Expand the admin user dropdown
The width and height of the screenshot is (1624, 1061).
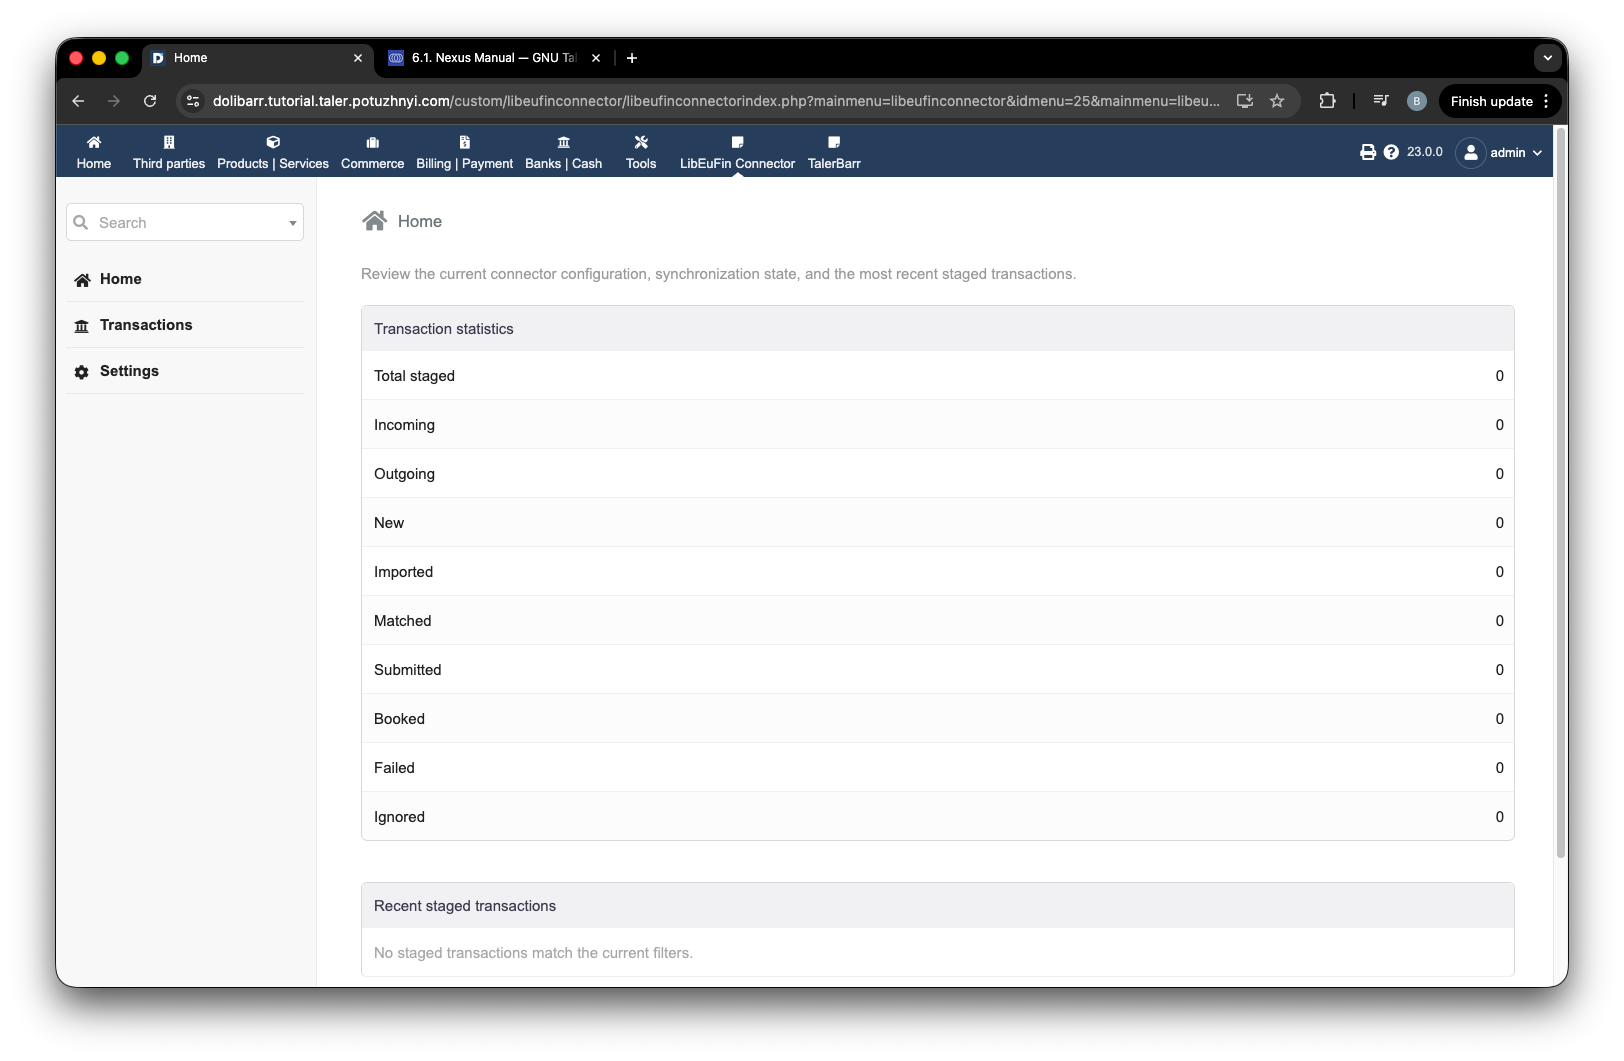1499,153
